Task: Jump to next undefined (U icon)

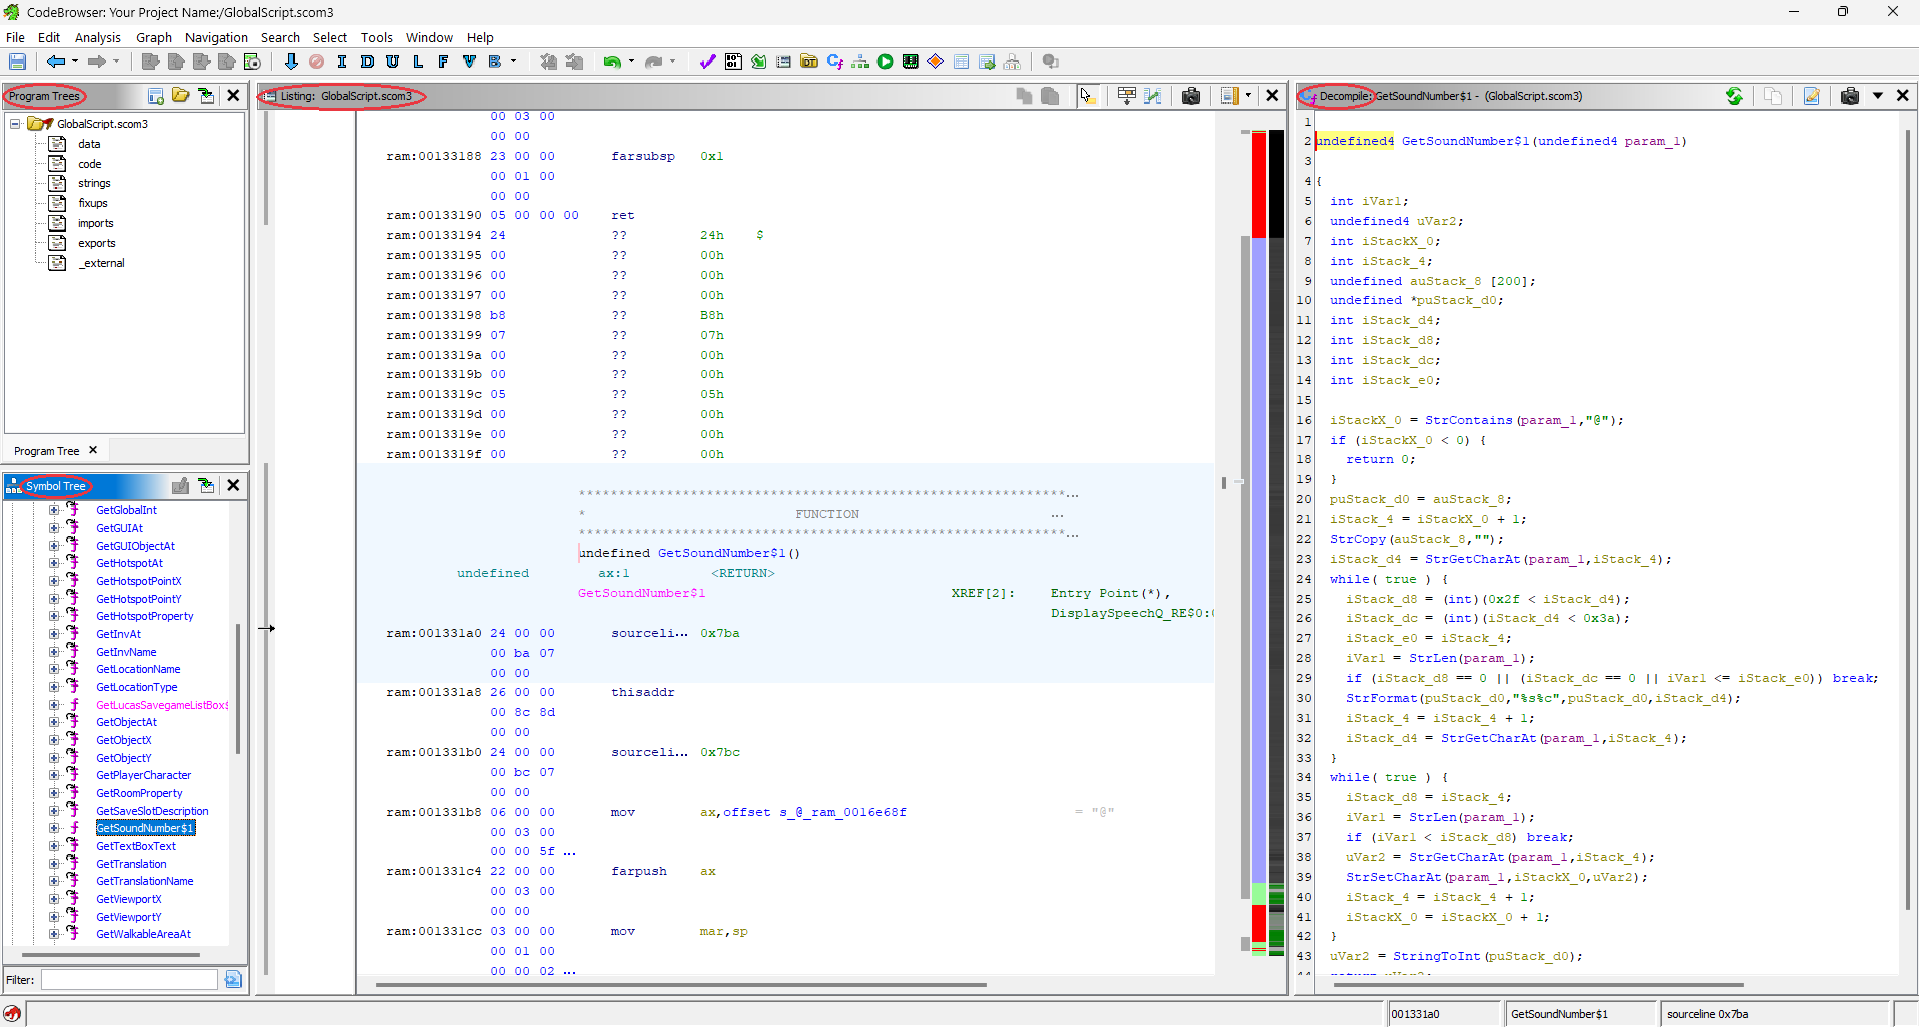Action: coord(392,62)
